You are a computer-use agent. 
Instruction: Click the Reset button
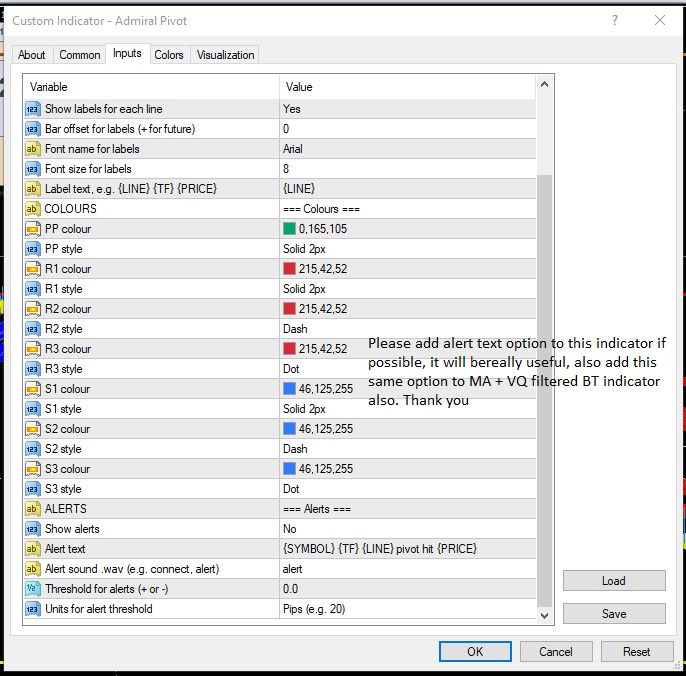(x=637, y=651)
